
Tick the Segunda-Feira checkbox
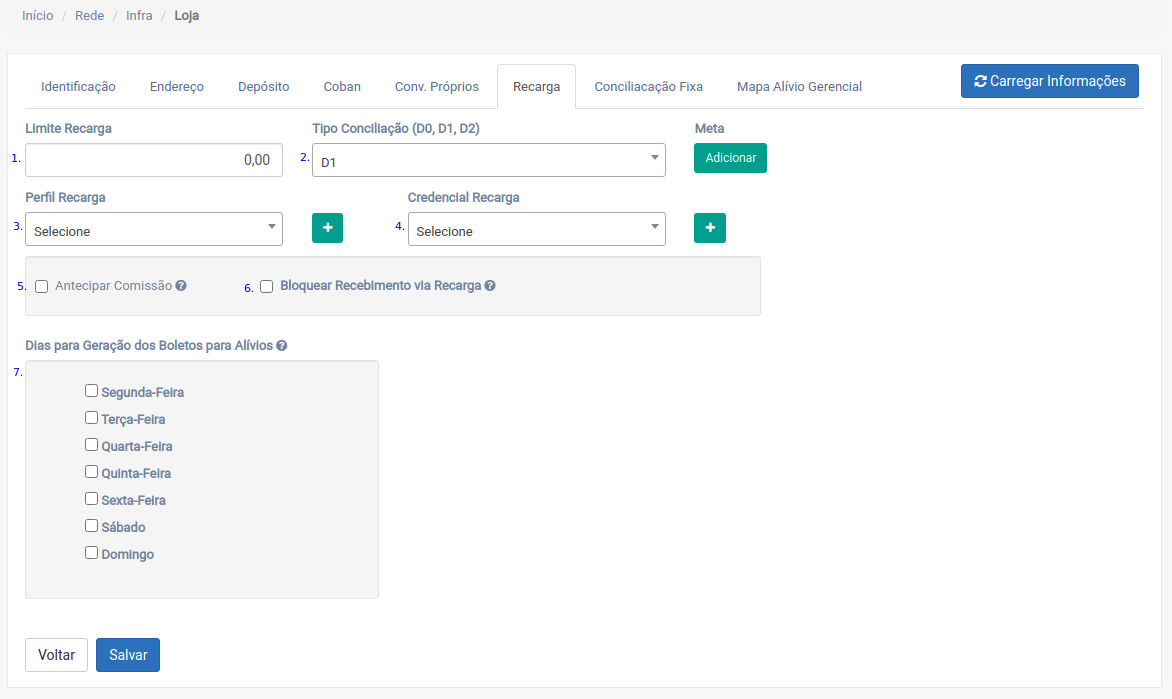pyautogui.click(x=92, y=391)
